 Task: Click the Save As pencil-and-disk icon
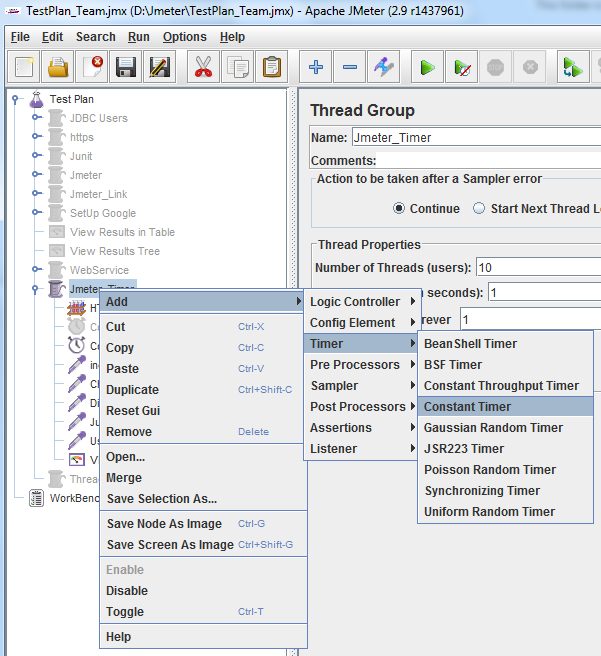tap(159, 67)
